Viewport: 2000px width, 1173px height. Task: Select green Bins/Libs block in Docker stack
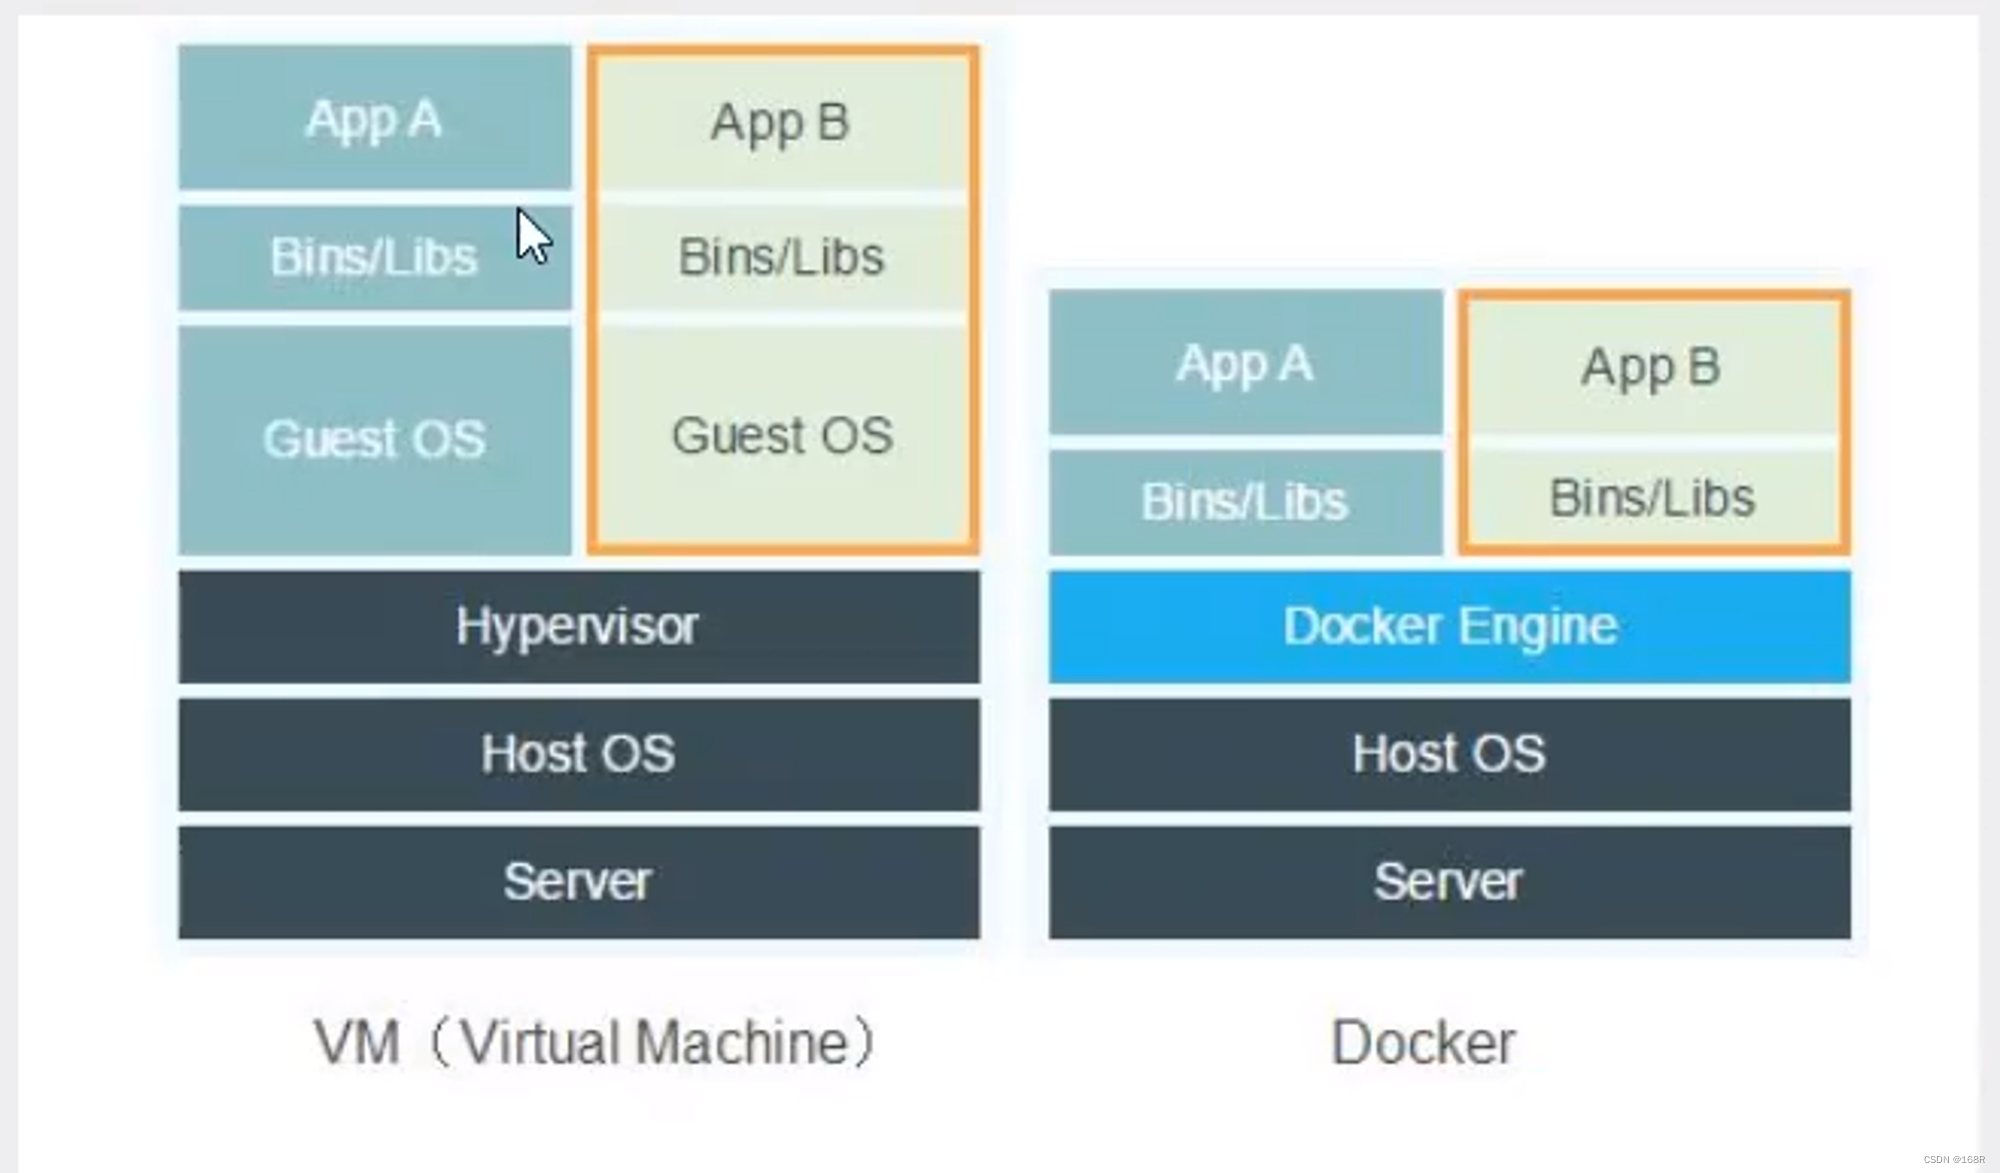pos(1651,498)
